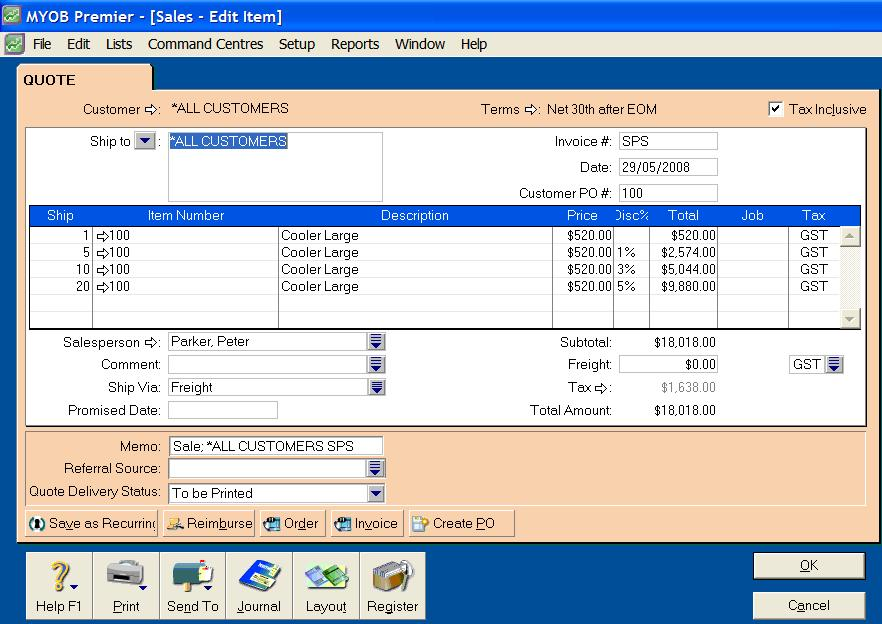Open the Freight GST tax code selector
The image size is (882, 624).
834,364
